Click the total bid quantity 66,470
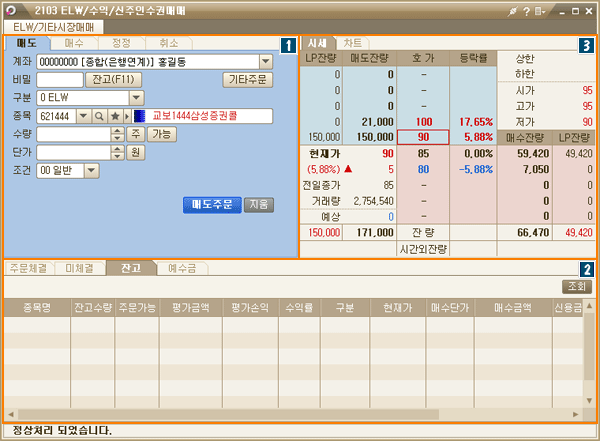Viewport: 600px width, 441px height. tap(533, 232)
